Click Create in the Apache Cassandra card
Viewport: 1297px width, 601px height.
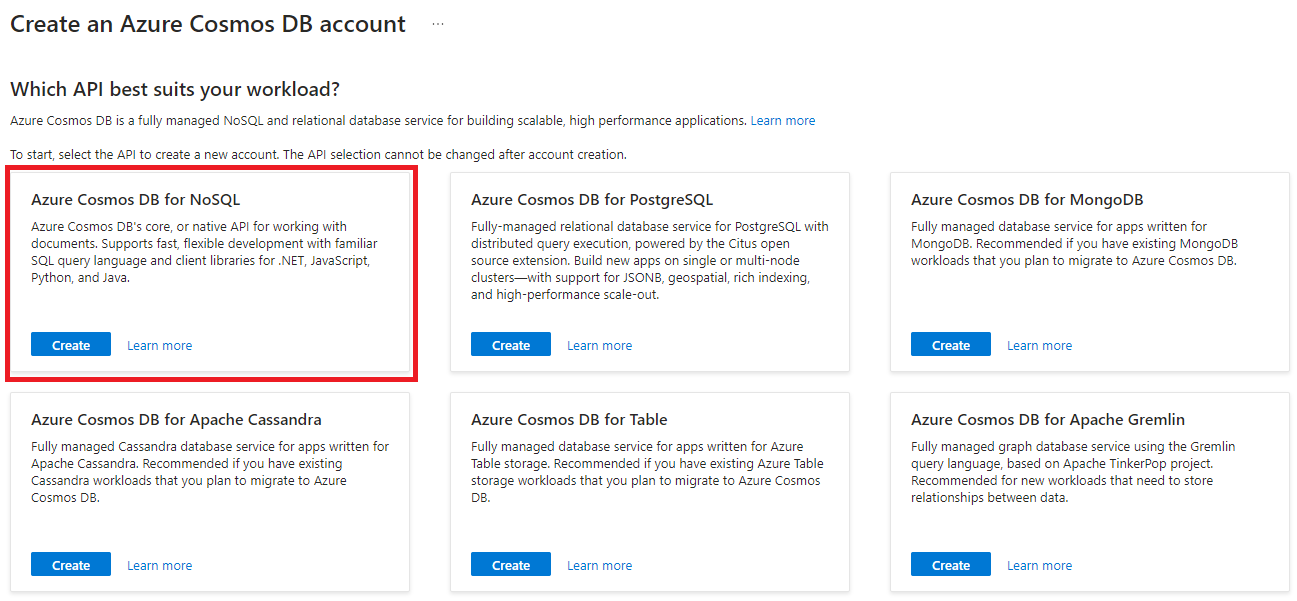click(71, 565)
